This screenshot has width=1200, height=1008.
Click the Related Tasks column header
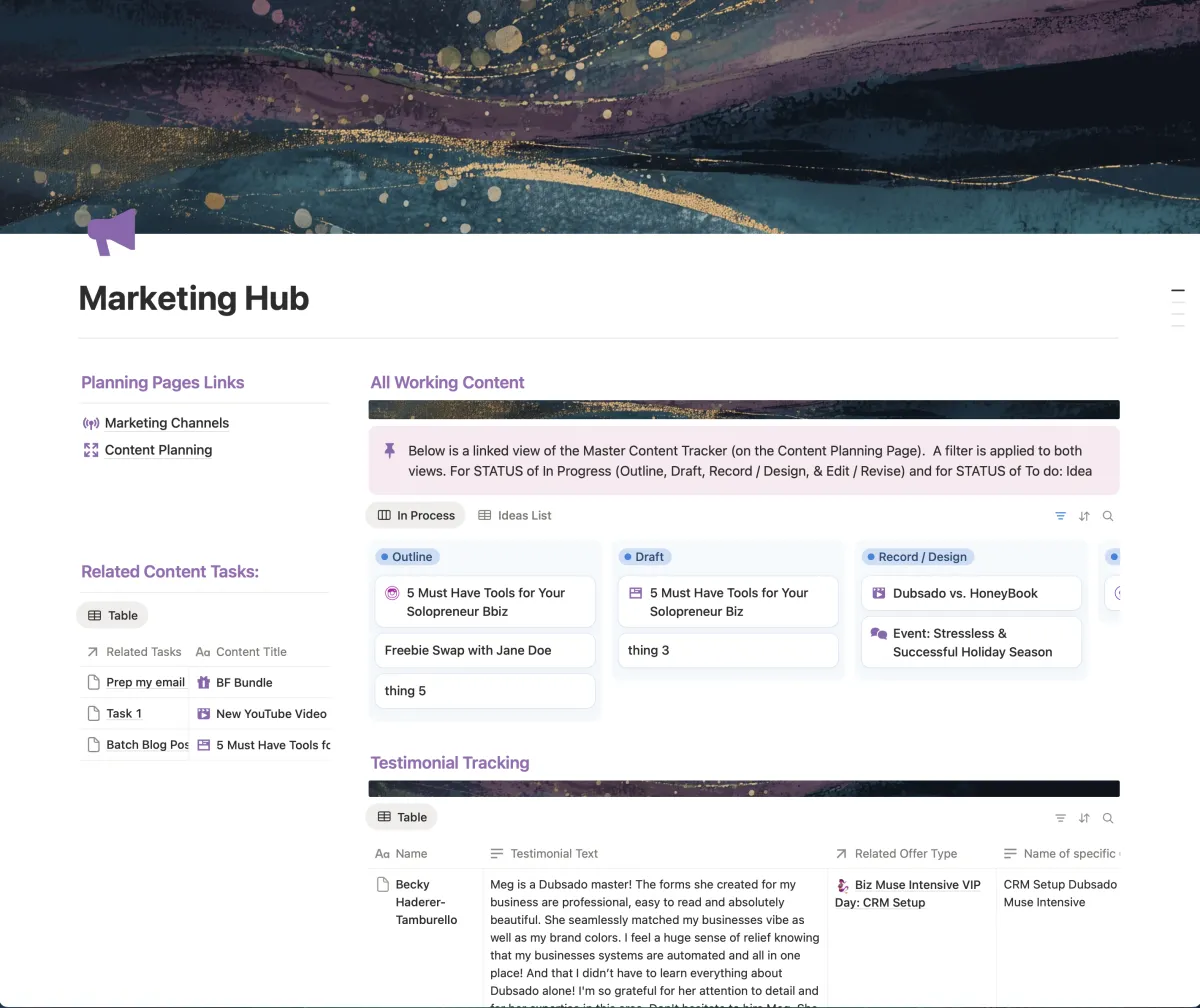pos(134,651)
